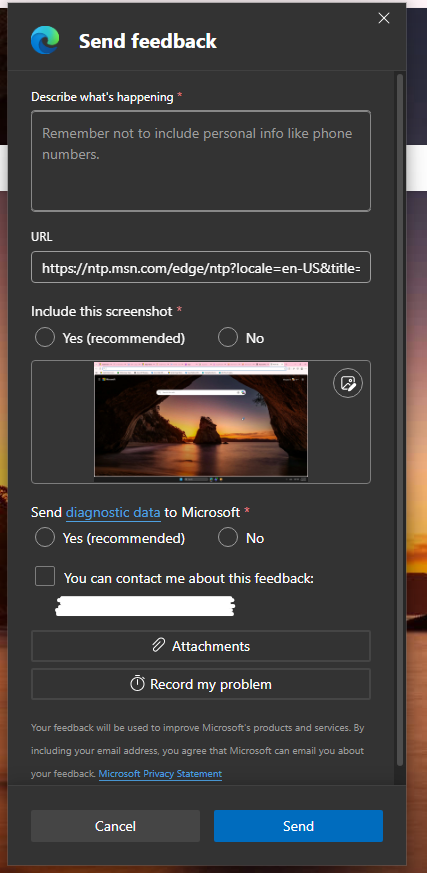Select No for including this screenshot
The height and width of the screenshot is (873, 427).
pos(228,337)
